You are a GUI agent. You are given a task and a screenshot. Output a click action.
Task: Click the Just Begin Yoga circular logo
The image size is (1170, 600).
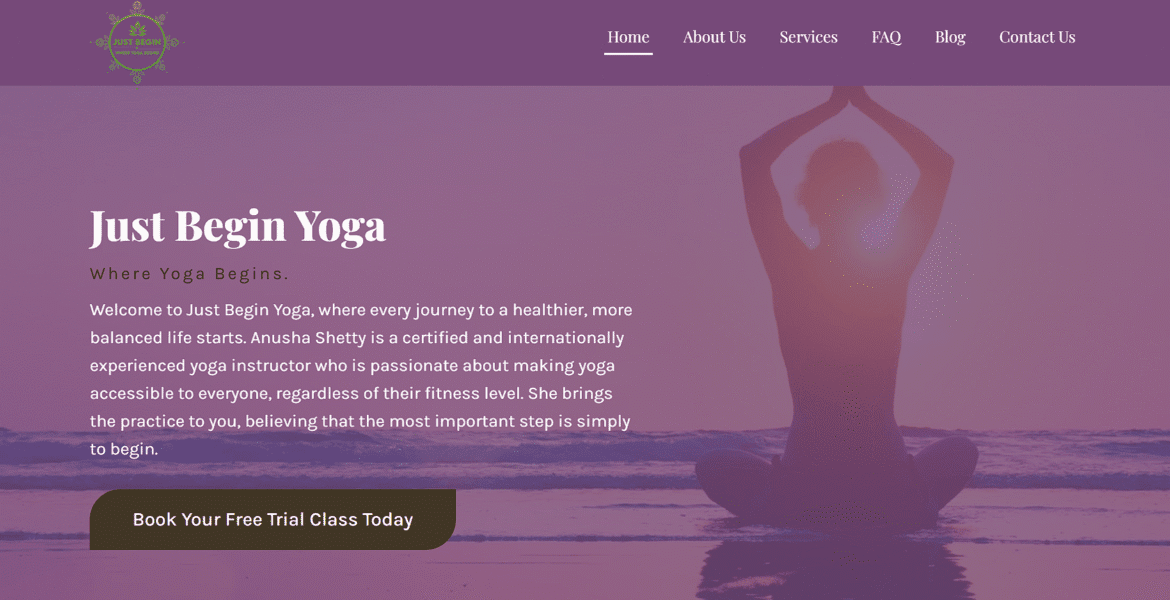[137, 42]
